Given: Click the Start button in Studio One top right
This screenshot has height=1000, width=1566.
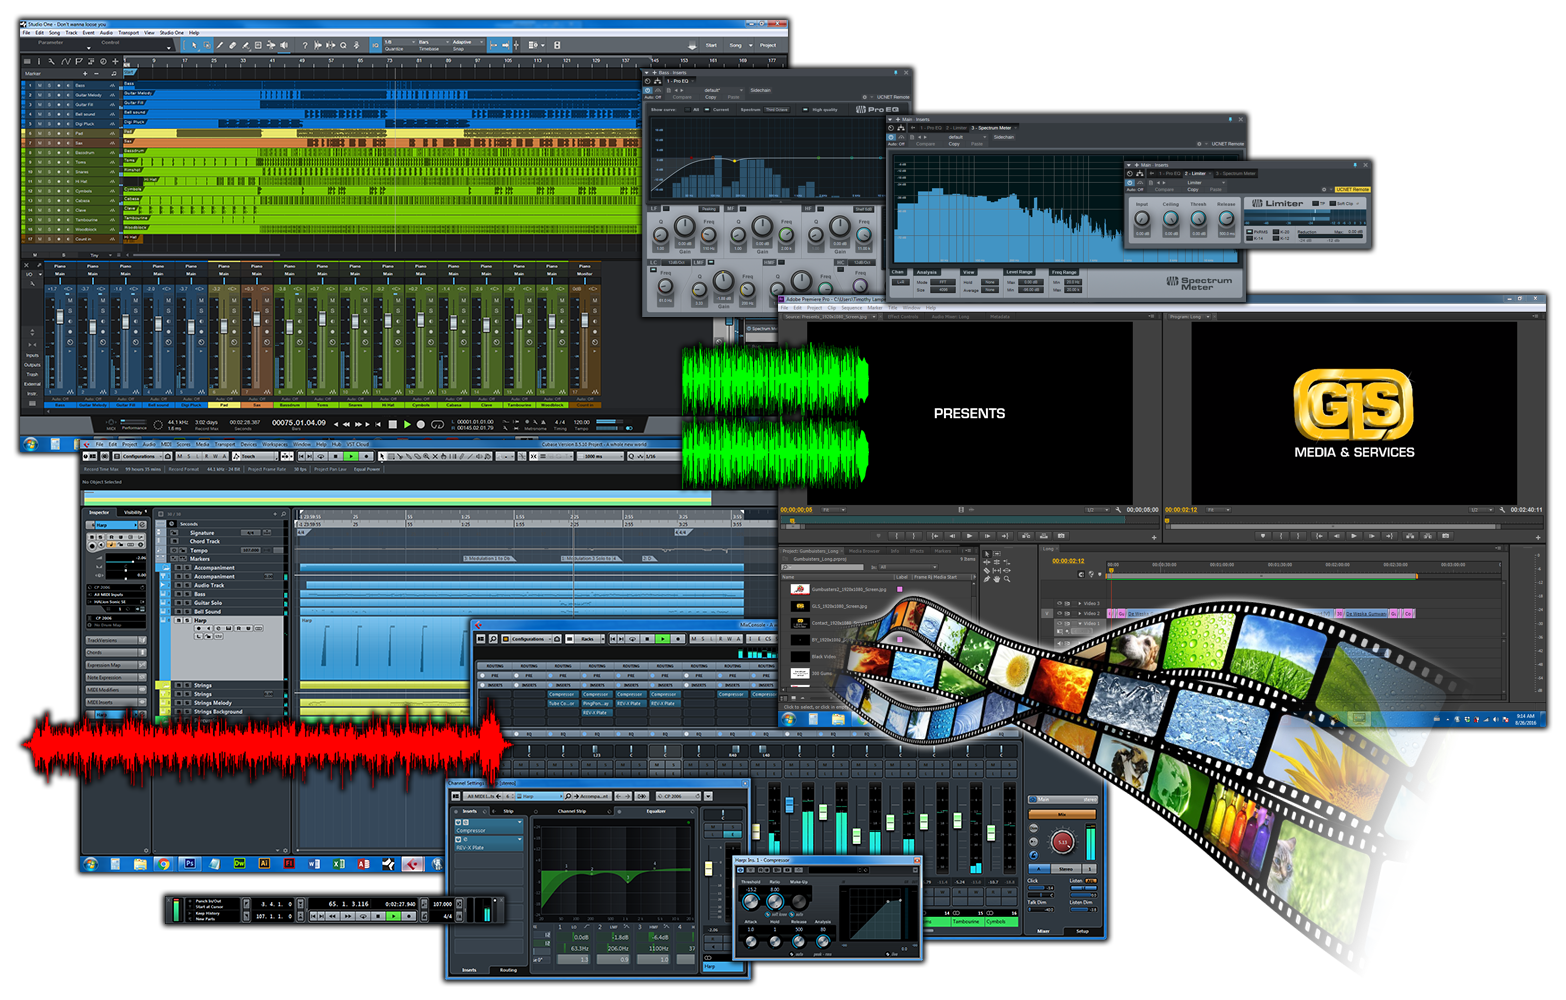Looking at the screenshot, I should click(711, 45).
